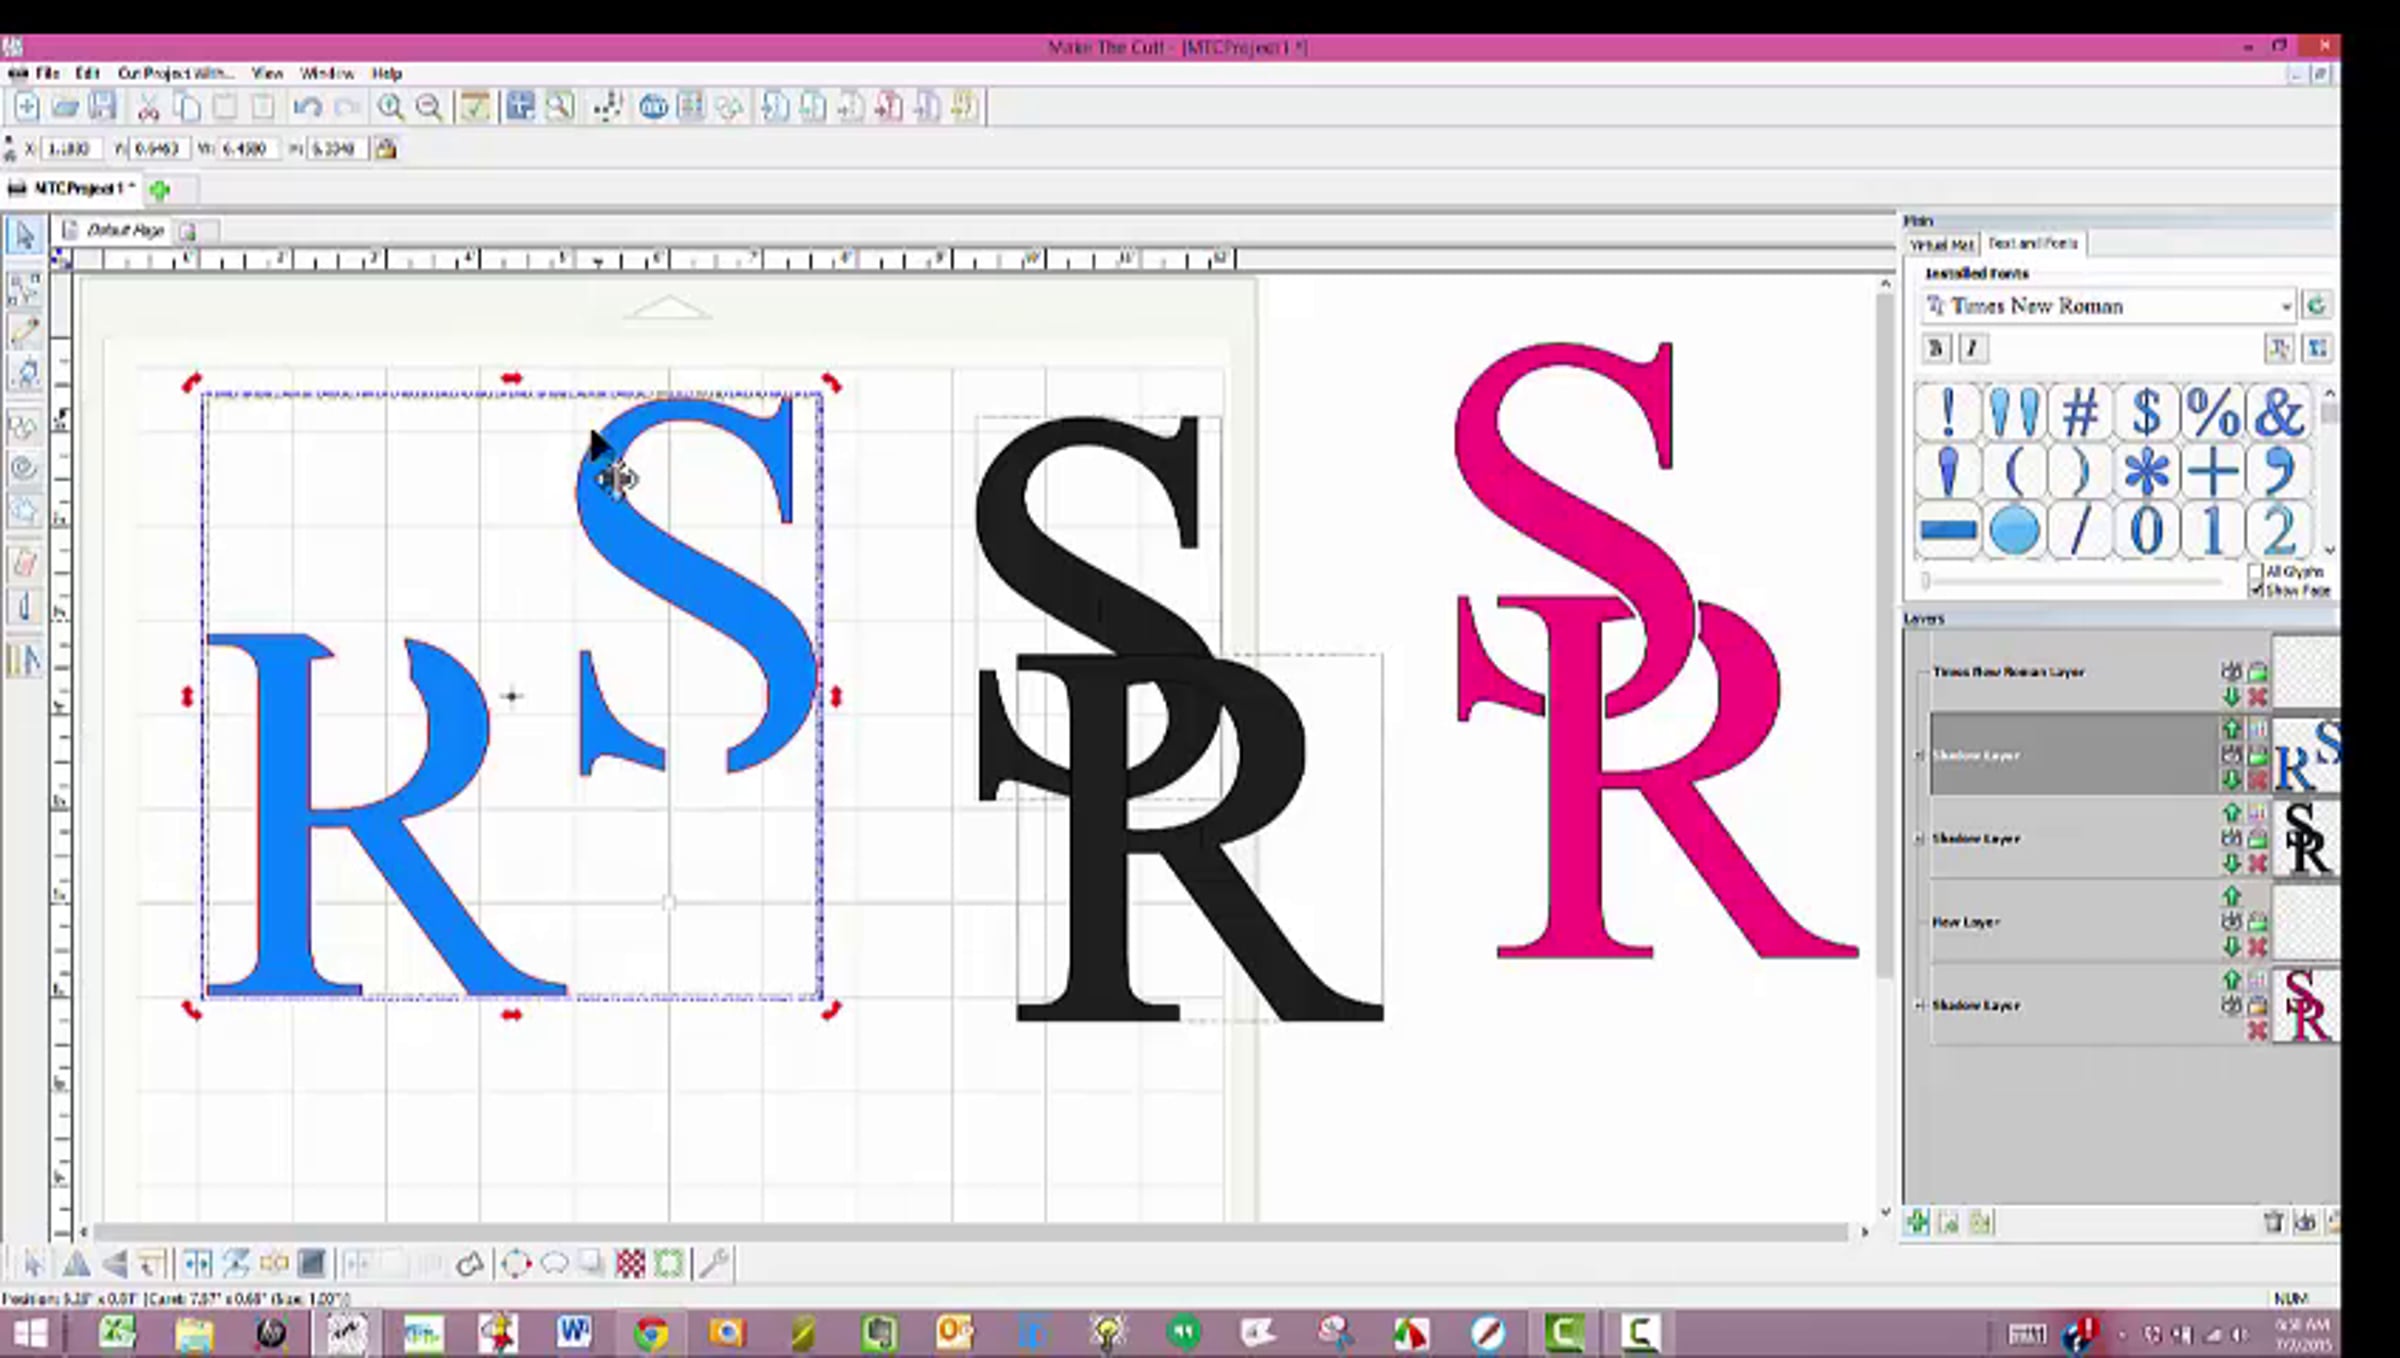The width and height of the screenshot is (2400, 1358).
Task: Add a new layer with the green plus
Action: click(1917, 1221)
